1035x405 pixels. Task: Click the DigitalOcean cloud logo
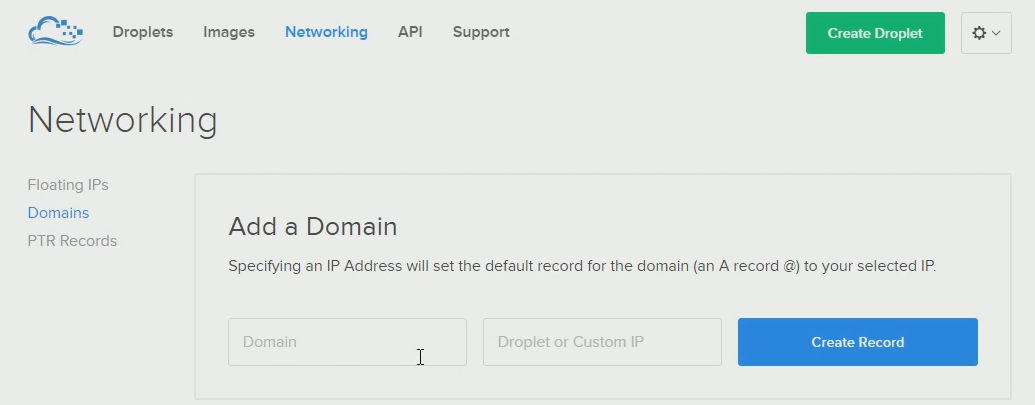[55, 32]
